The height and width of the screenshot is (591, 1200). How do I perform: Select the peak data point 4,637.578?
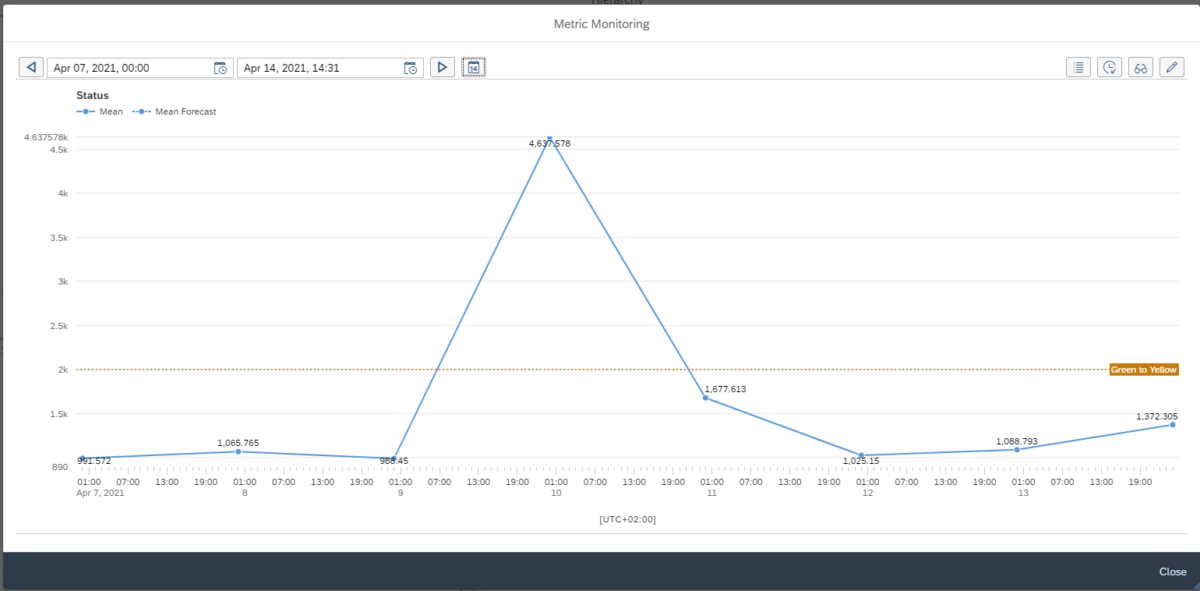pos(548,138)
